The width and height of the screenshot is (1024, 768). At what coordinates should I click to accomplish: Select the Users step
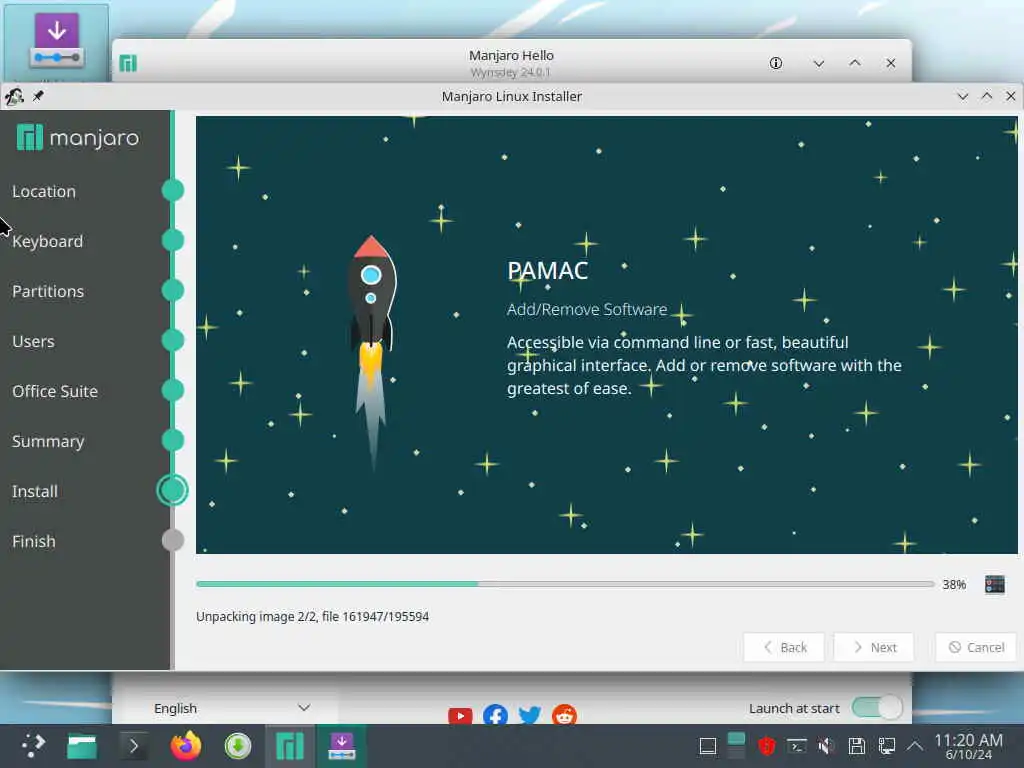(x=33, y=342)
